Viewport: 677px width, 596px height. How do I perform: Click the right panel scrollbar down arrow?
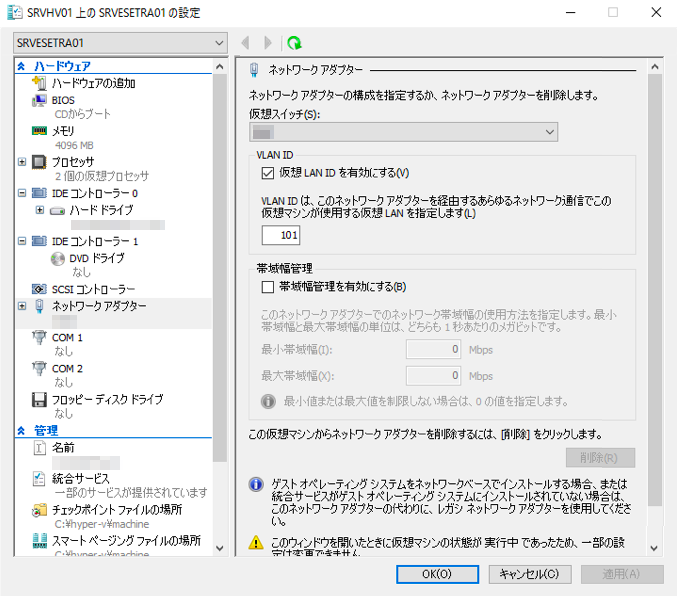[655, 548]
